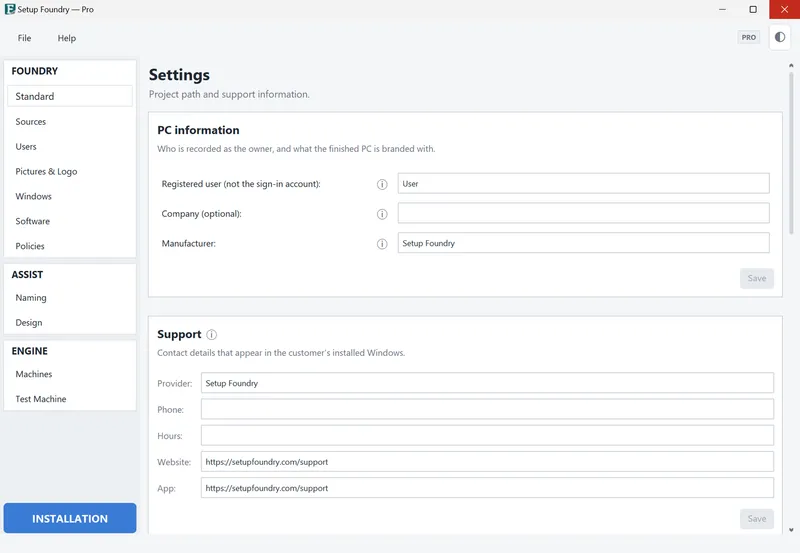Click the vertical scrollbar thumb
Screen dimensions: 800x553
(x=791, y=153)
